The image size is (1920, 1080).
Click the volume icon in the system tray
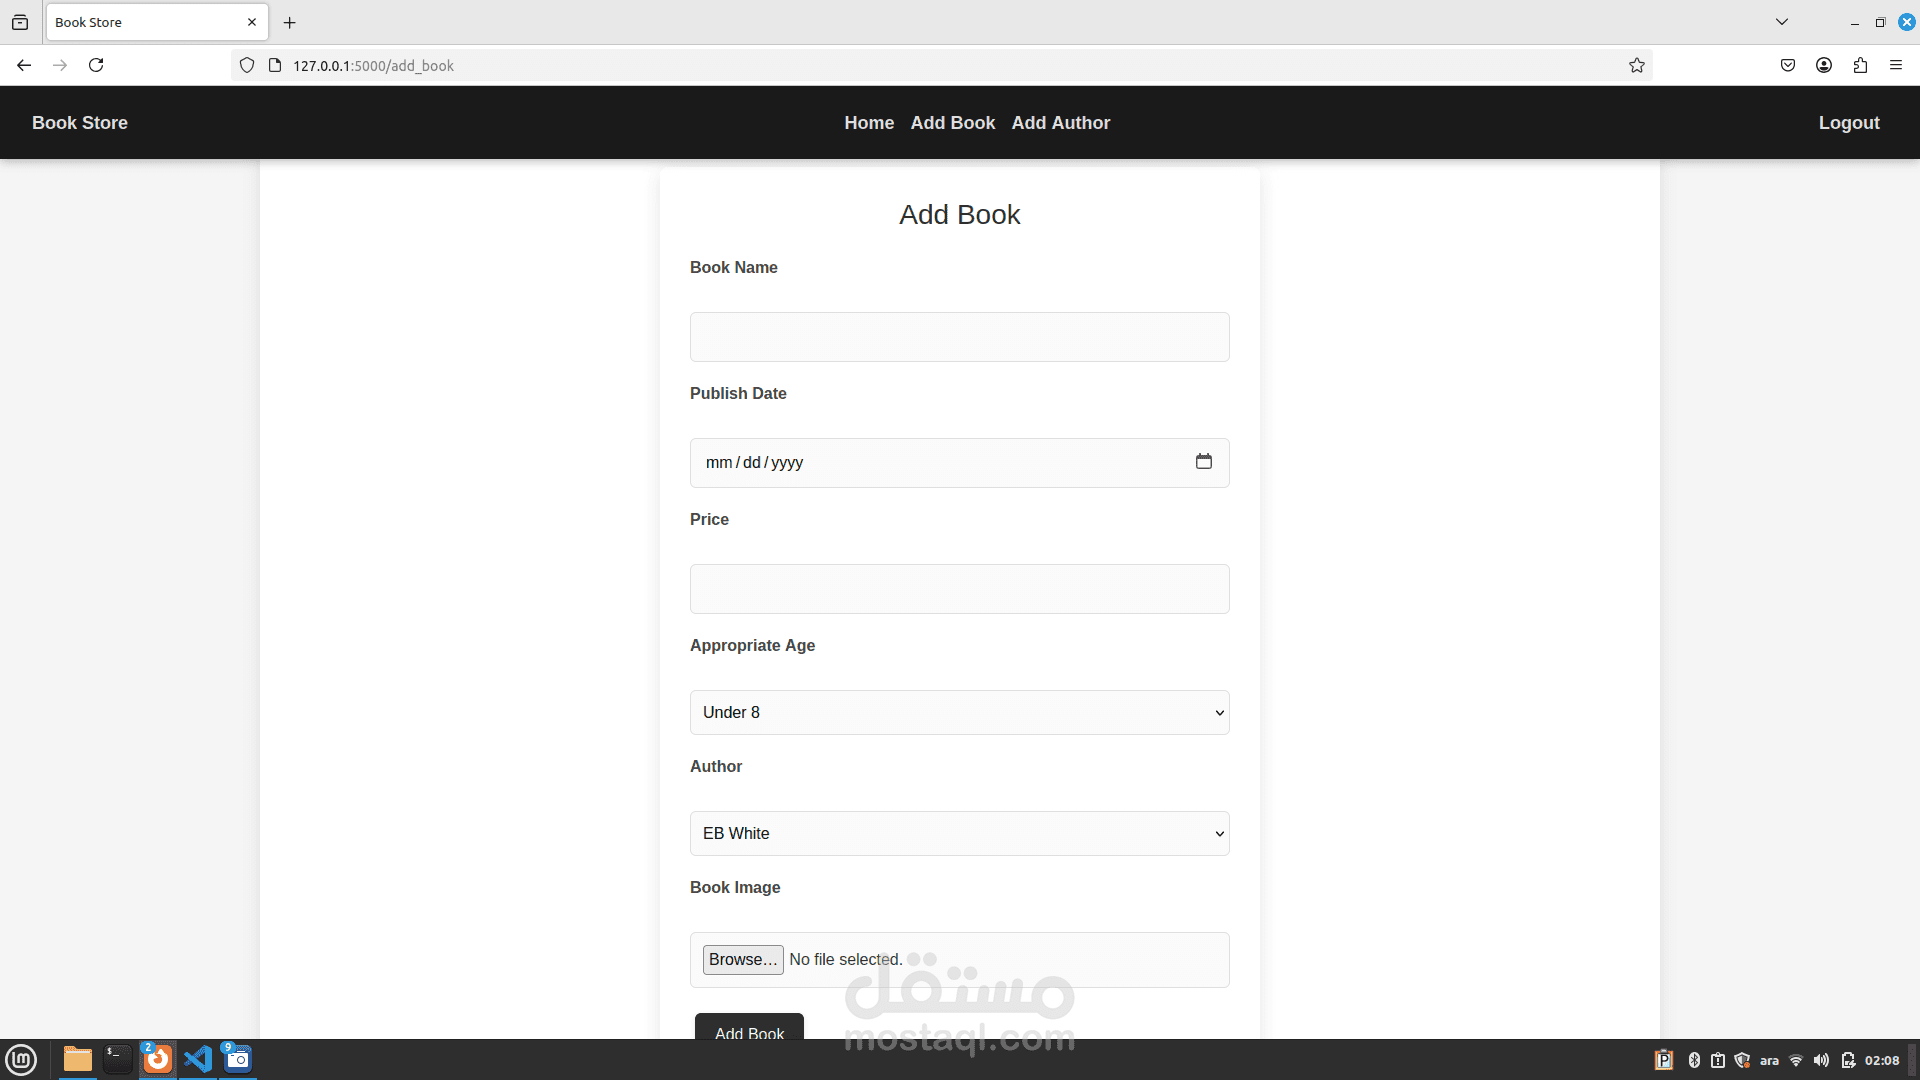pyautogui.click(x=1821, y=1060)
